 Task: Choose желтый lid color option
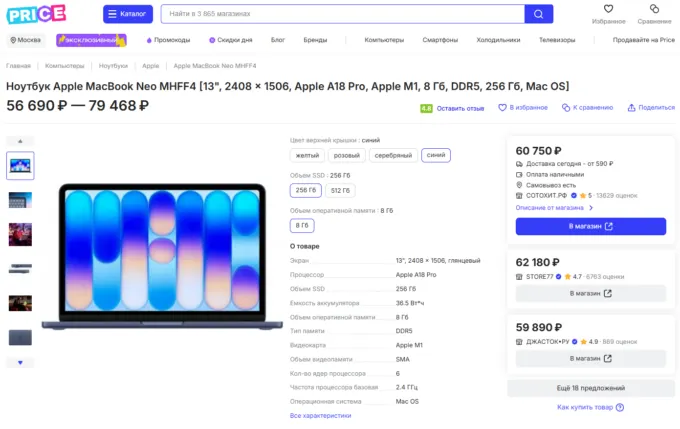coord(307,155)
